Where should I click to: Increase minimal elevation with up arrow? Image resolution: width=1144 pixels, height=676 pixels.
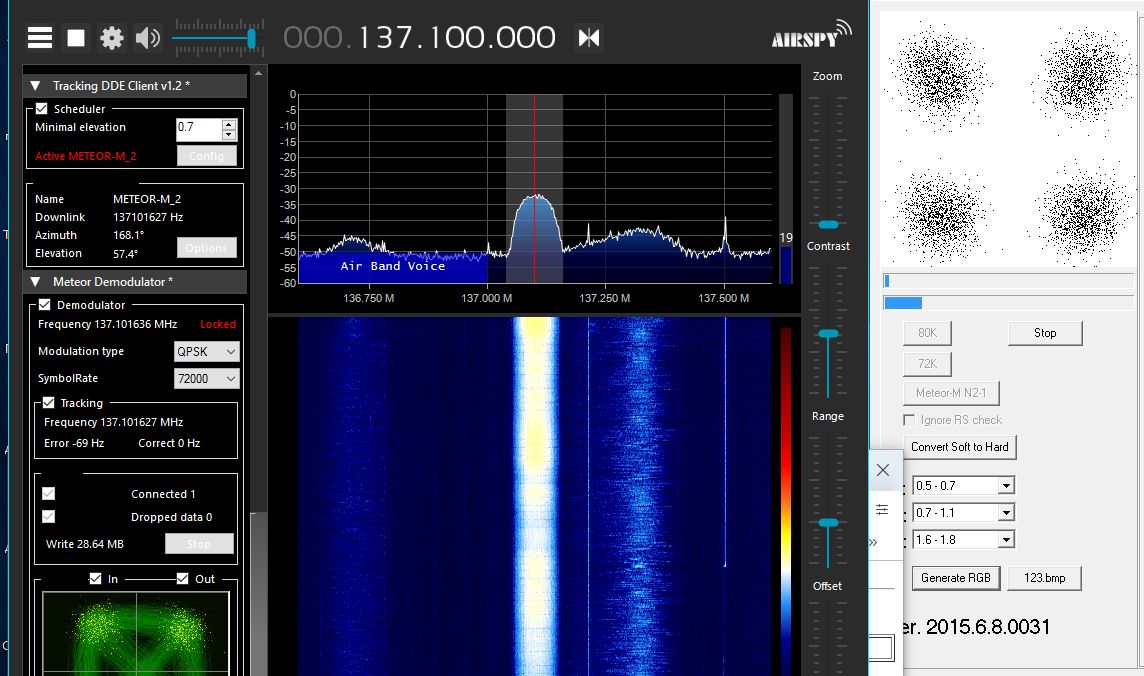(229, 124)
